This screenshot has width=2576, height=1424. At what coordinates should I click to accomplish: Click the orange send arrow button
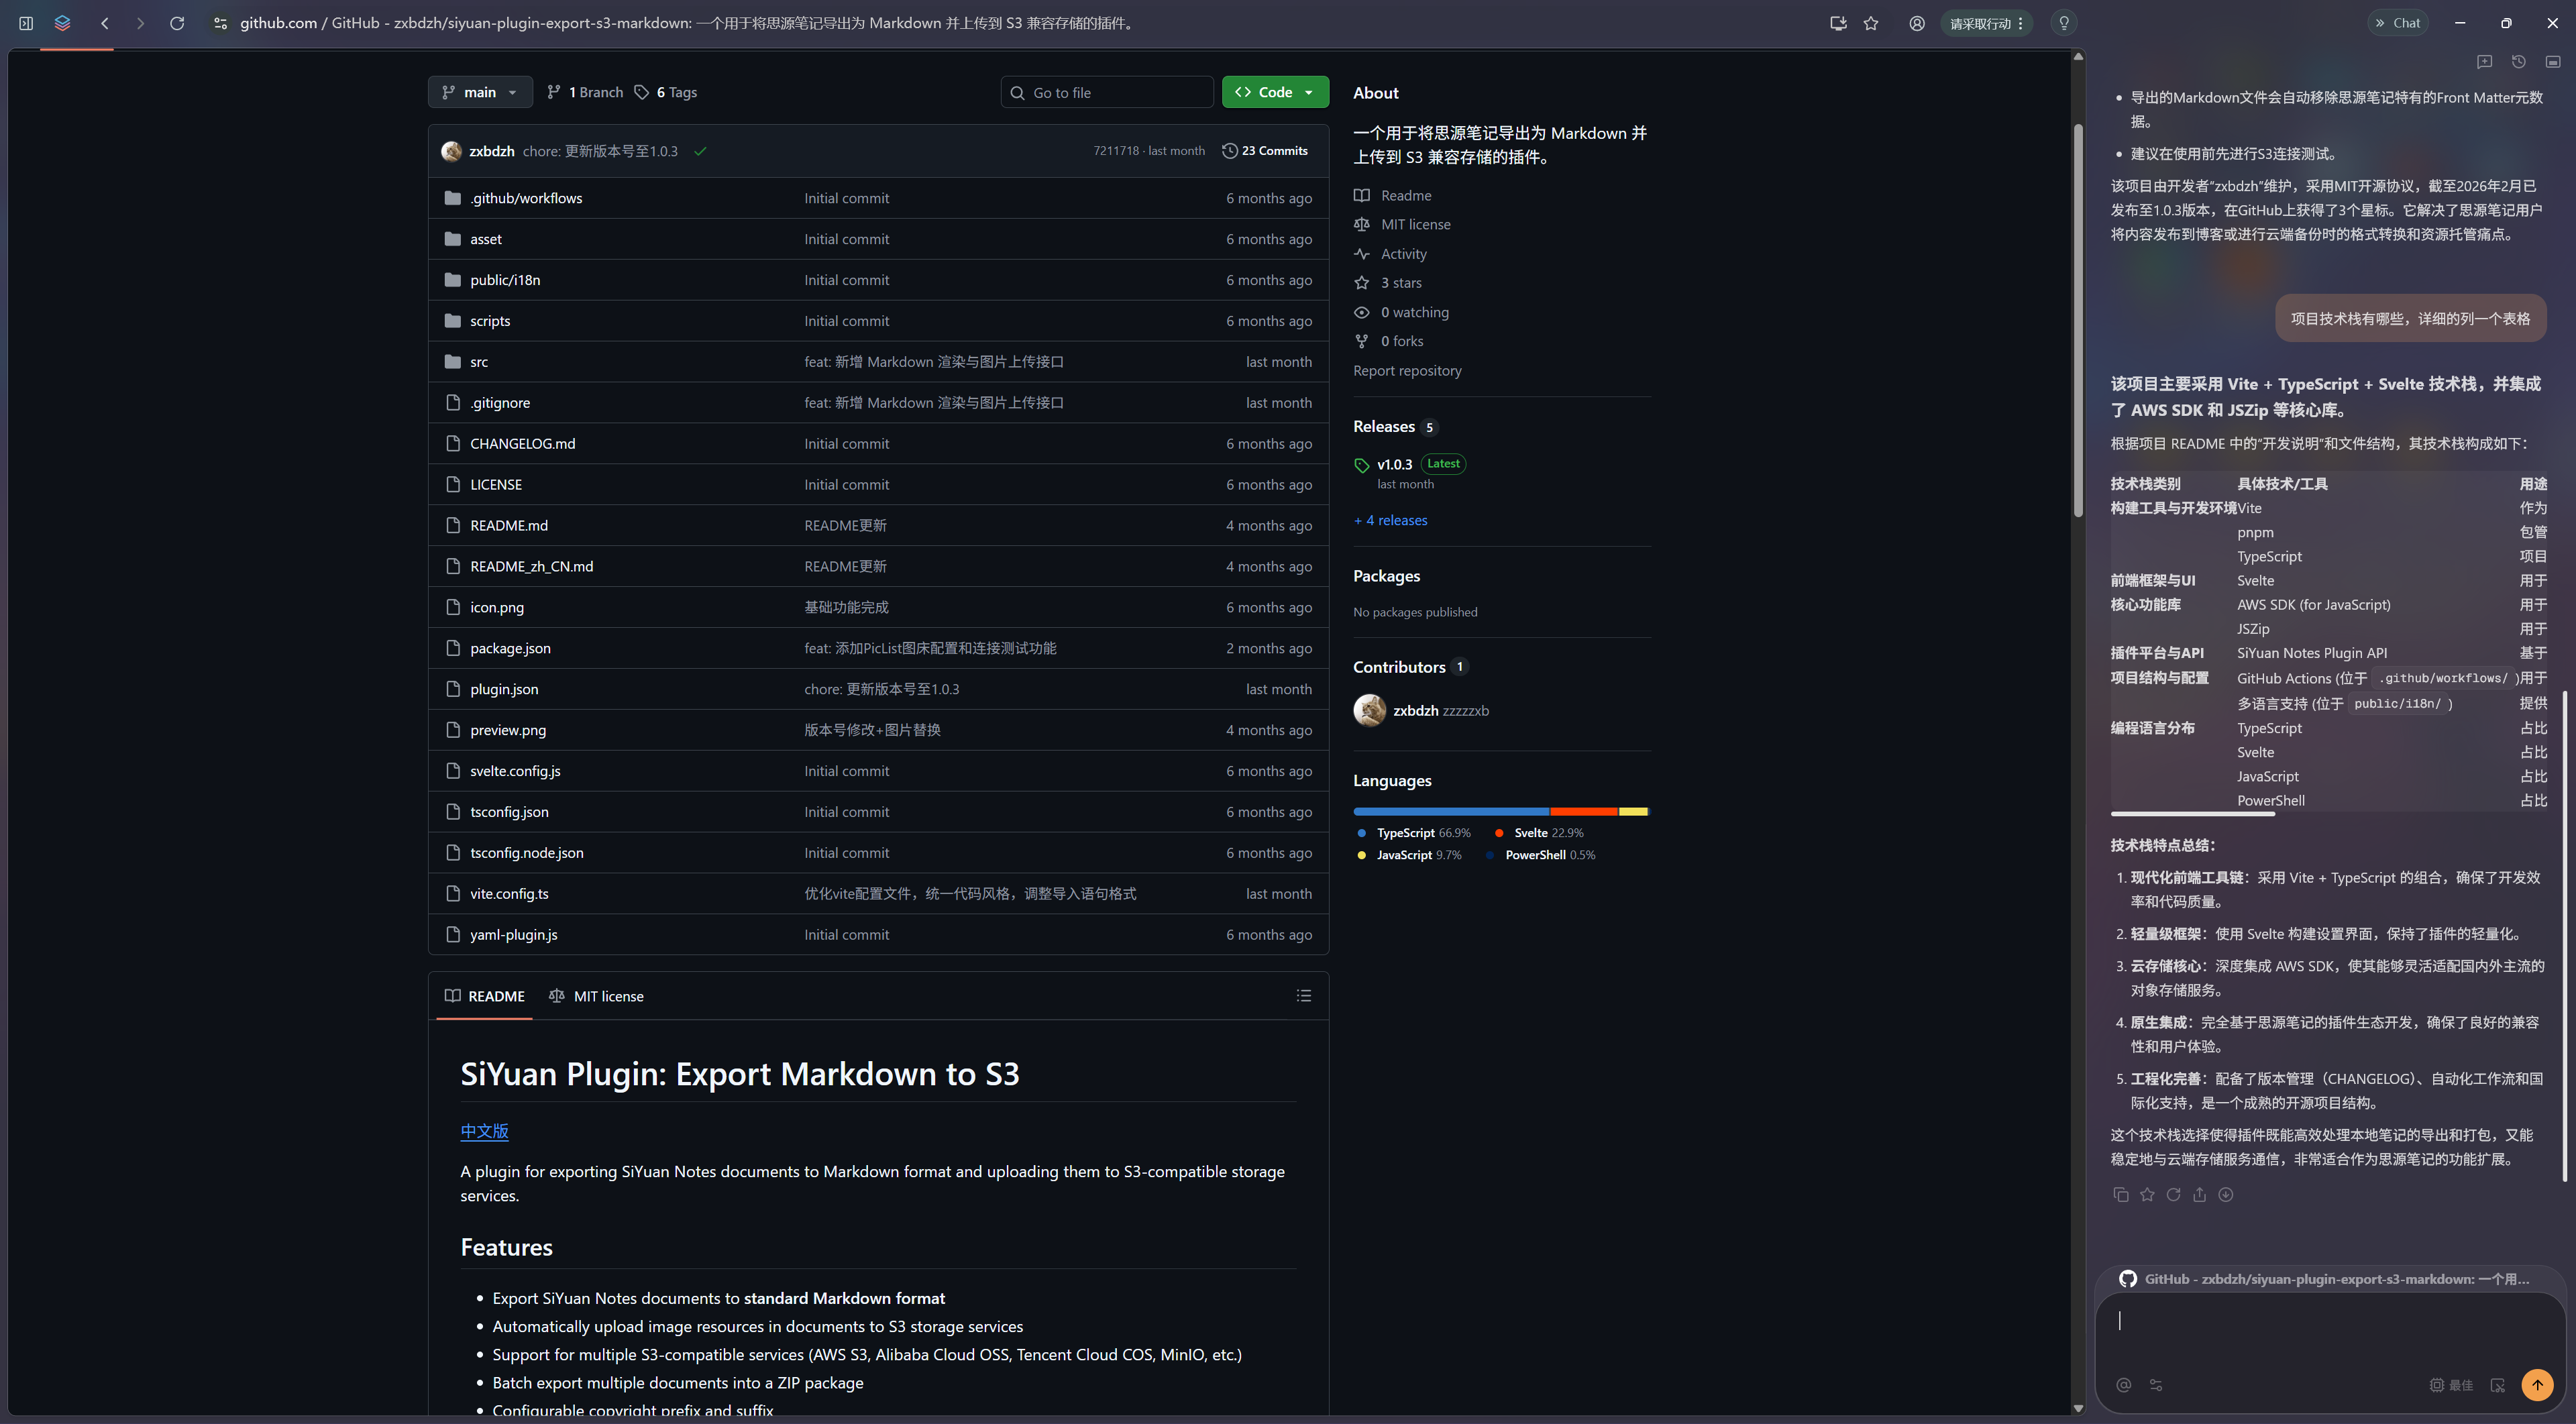(x=2536, y=1384)
